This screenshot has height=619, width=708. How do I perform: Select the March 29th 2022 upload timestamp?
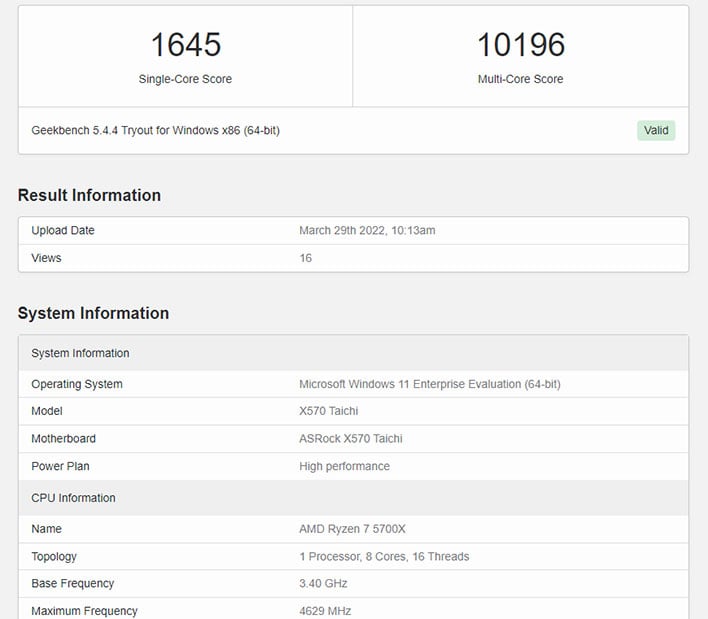pyautogui.click(x=367, y=230)
